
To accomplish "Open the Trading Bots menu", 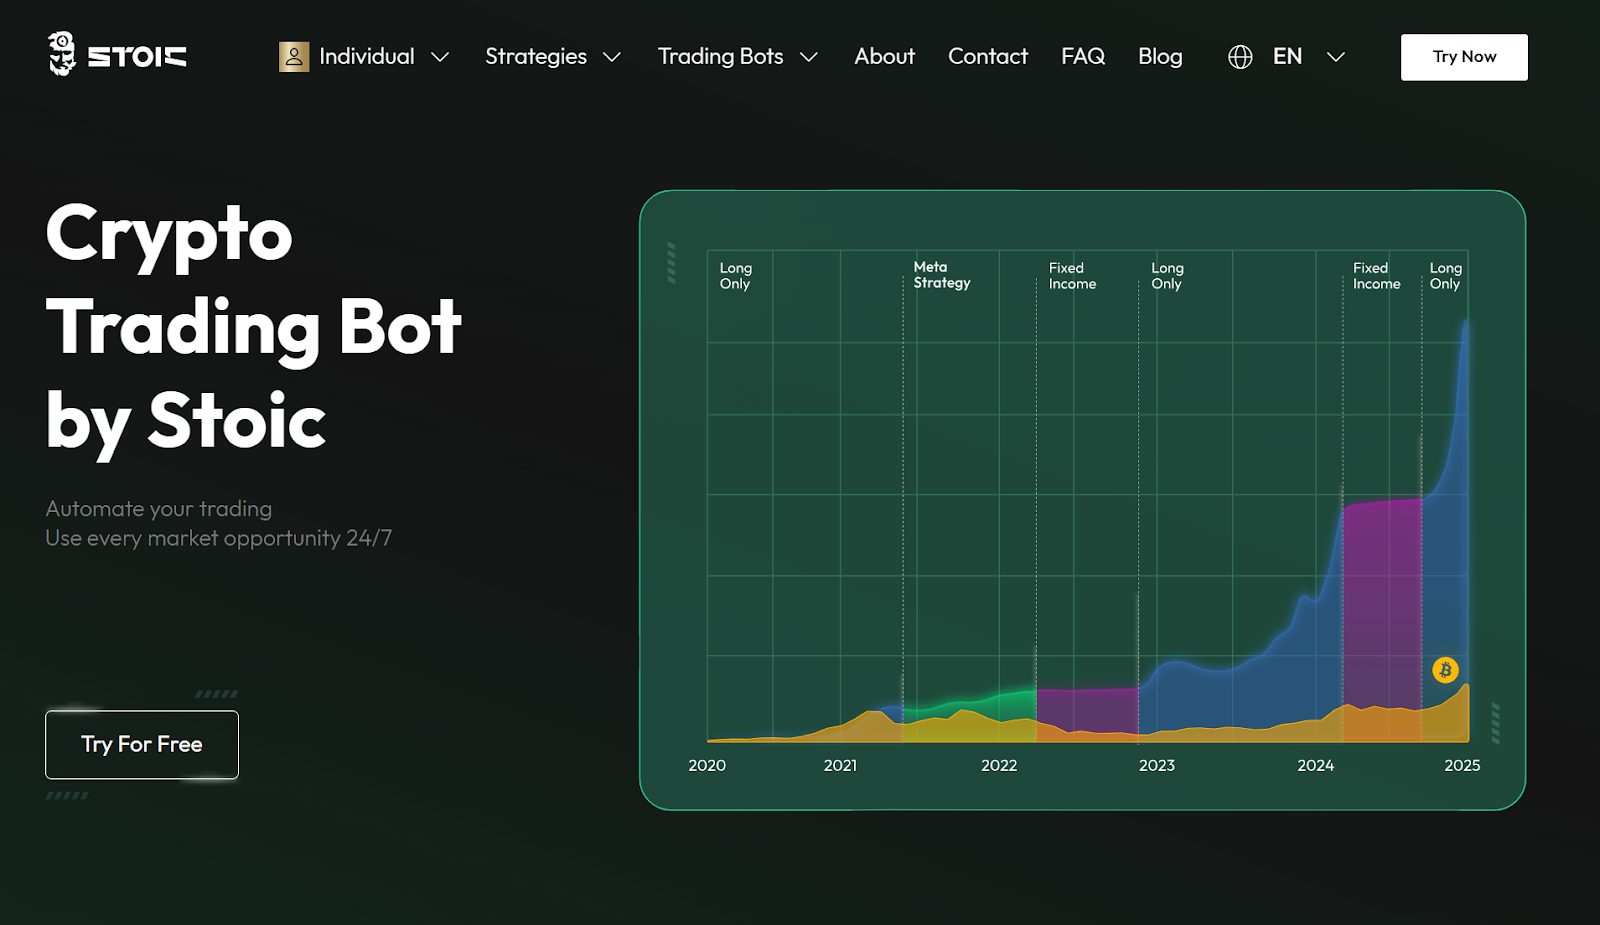I will click(x=720, y=57).
